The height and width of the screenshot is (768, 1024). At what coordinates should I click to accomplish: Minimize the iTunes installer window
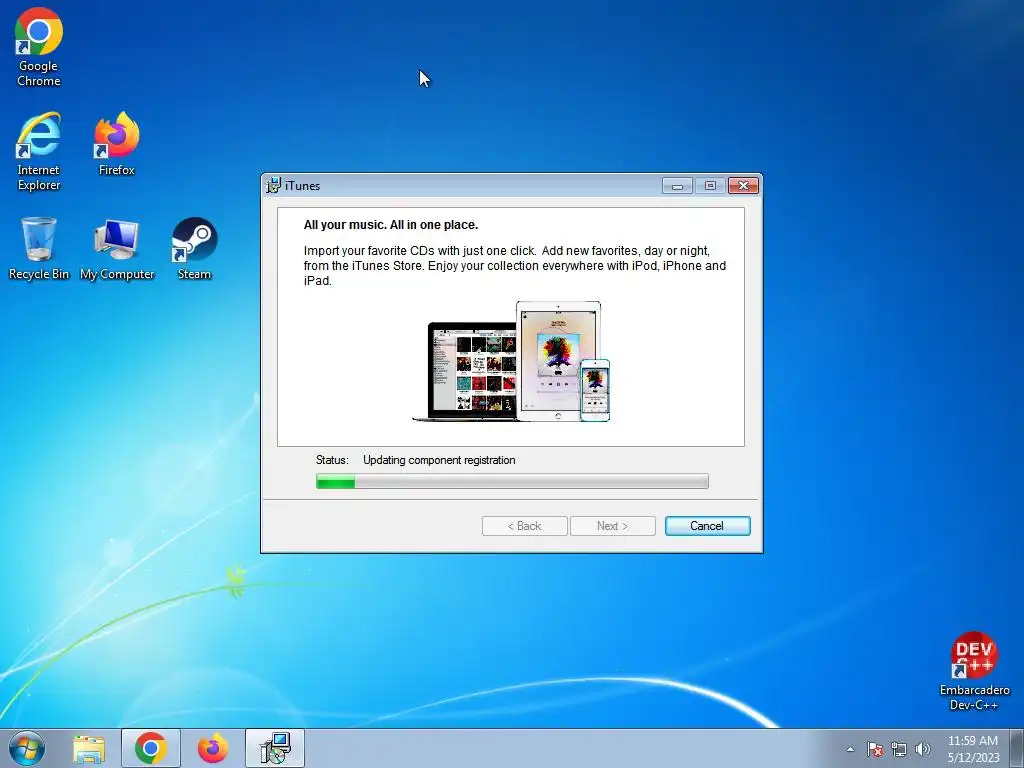coord(677,185)
